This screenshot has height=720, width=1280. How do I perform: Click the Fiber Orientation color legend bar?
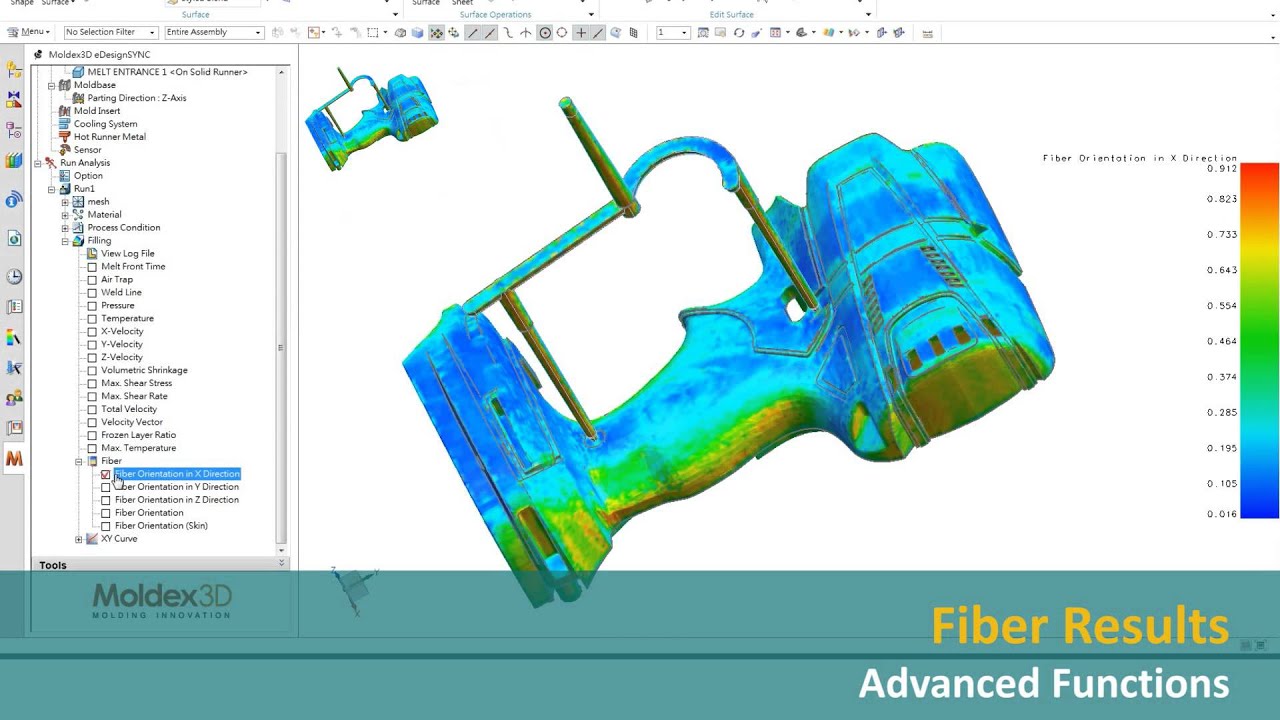click(1260, 341)
